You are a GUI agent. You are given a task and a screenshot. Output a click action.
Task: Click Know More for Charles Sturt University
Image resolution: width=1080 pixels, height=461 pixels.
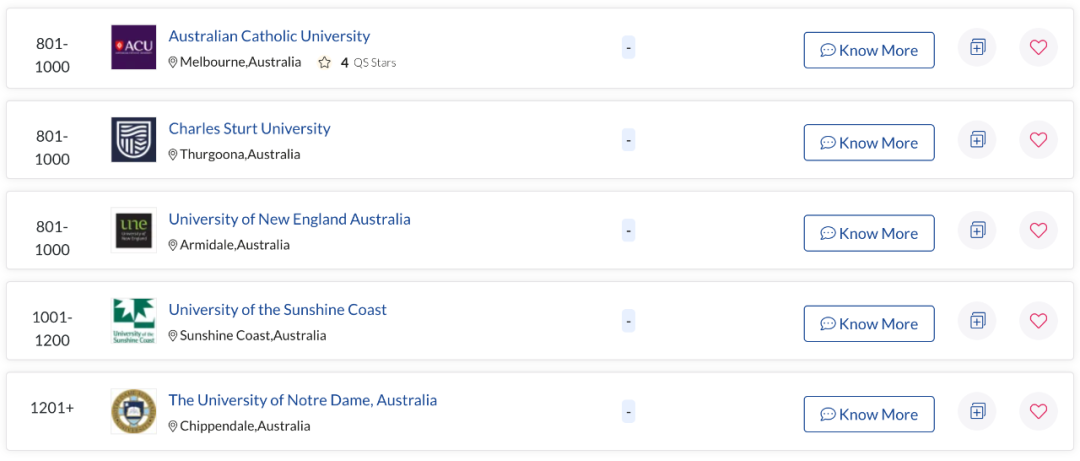[x=869, y=143]
